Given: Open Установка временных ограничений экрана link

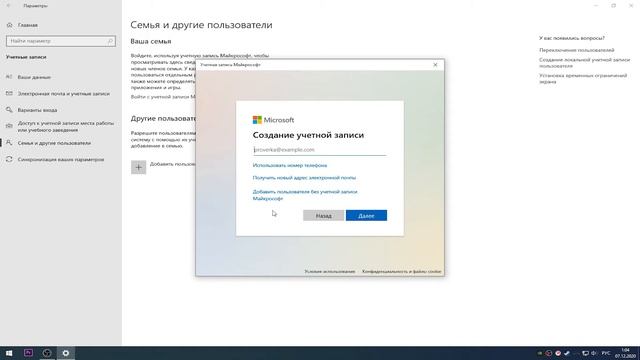Looking at the screenshot, I should [x=583, y=78].
